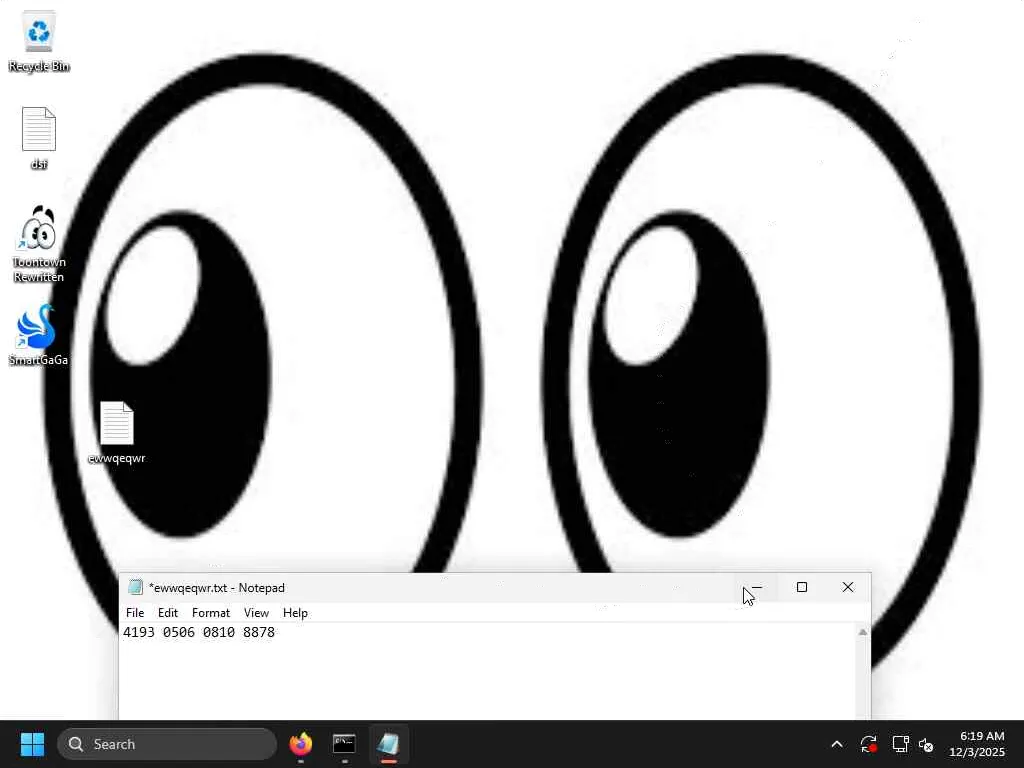Screen dimensions: 1024x768
Task: Open Firefox from the taskbar
Action: pyautogui.click(x=301, y=744)
